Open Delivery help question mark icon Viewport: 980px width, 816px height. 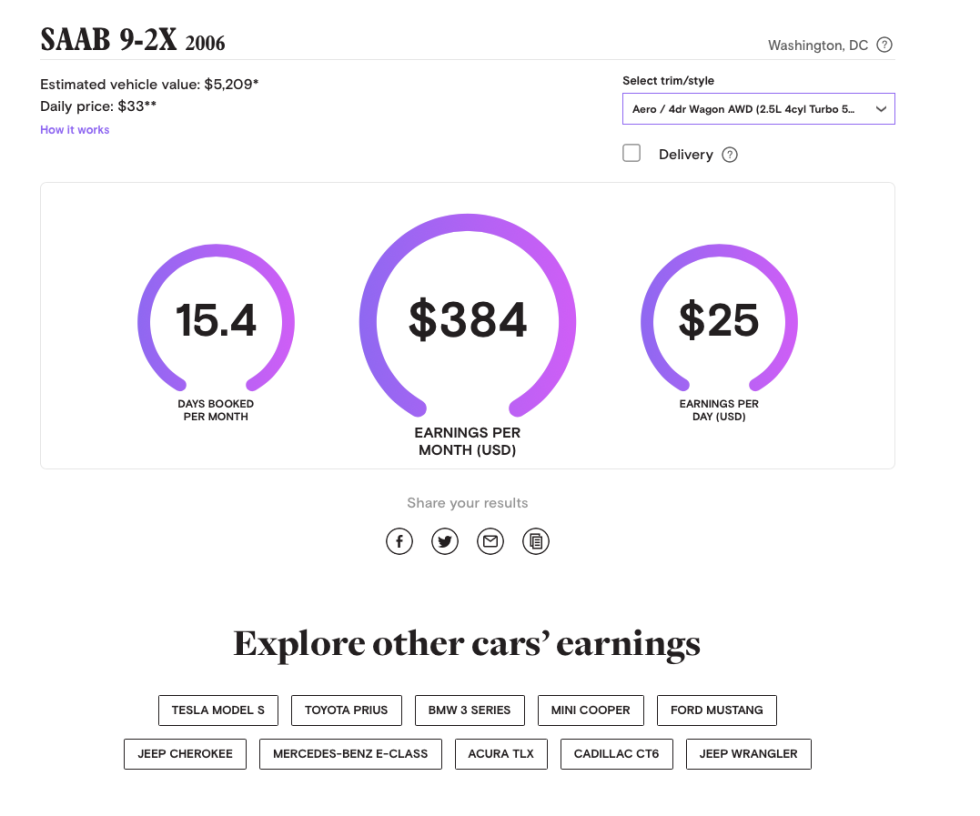[730, 155]
